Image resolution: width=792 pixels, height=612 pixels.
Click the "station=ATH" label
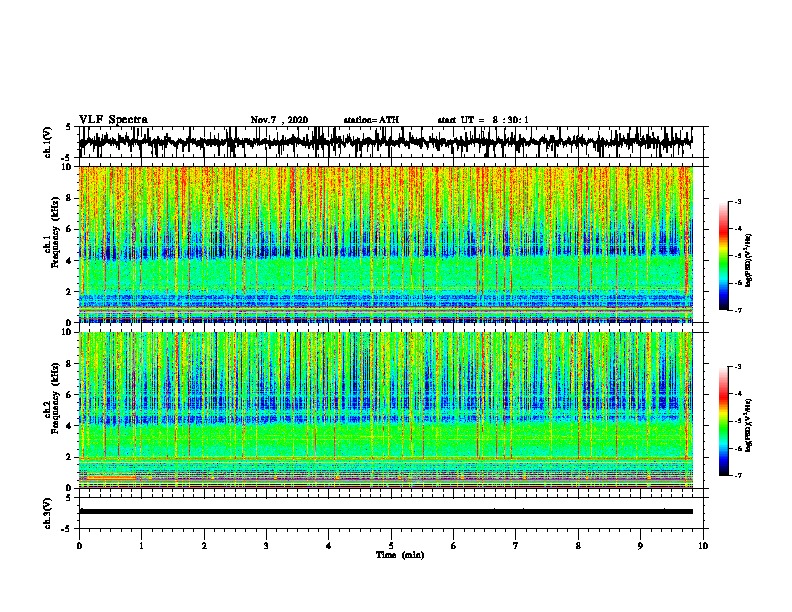tap(371, 120)
